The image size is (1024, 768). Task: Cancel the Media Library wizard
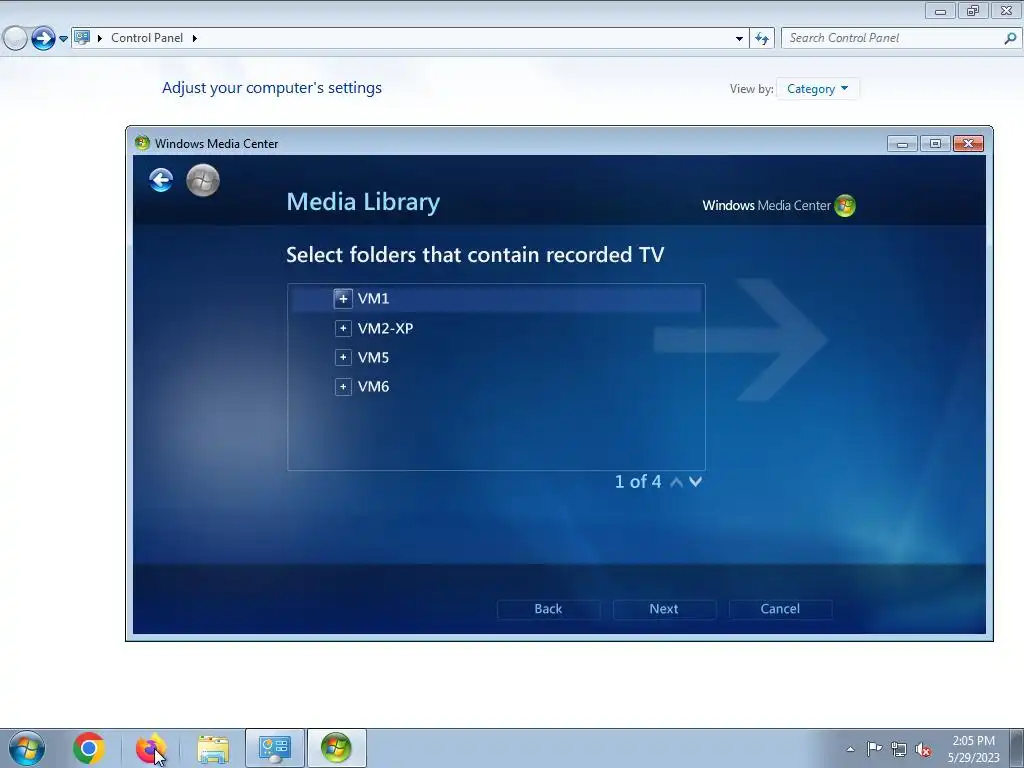[x=780, y=609]
